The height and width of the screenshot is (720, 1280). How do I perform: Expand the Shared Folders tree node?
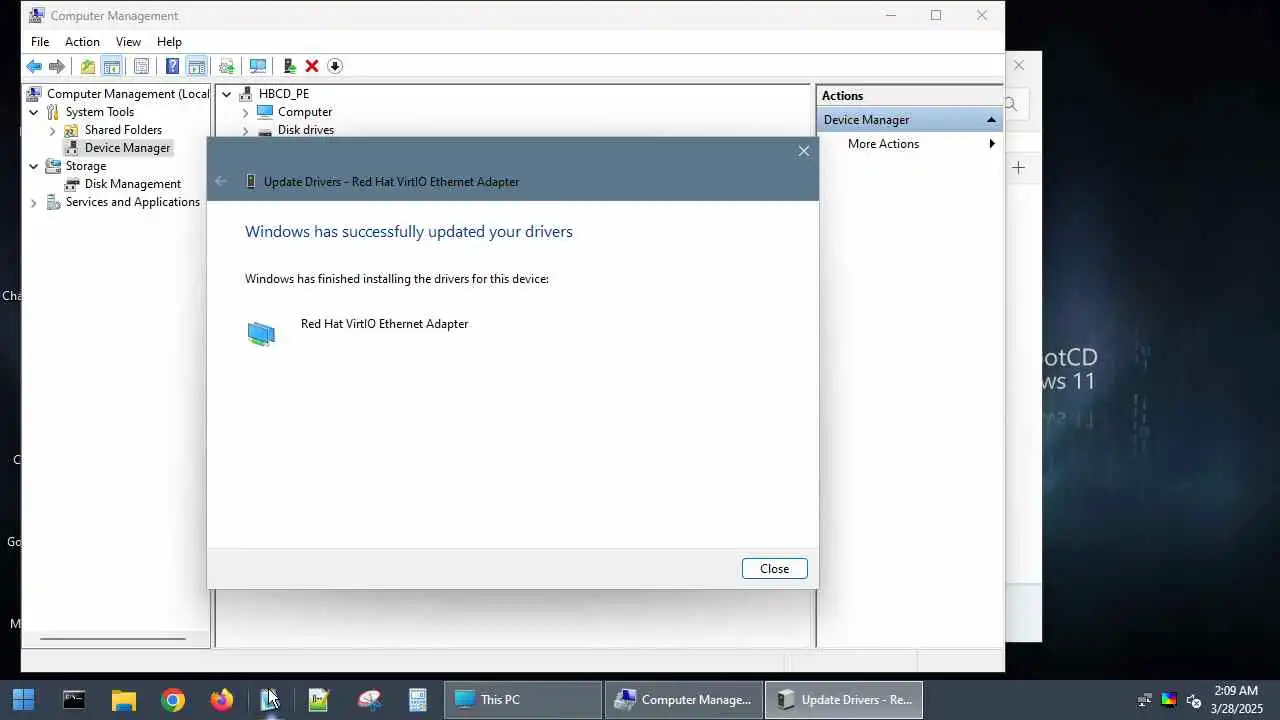[52, 130]
